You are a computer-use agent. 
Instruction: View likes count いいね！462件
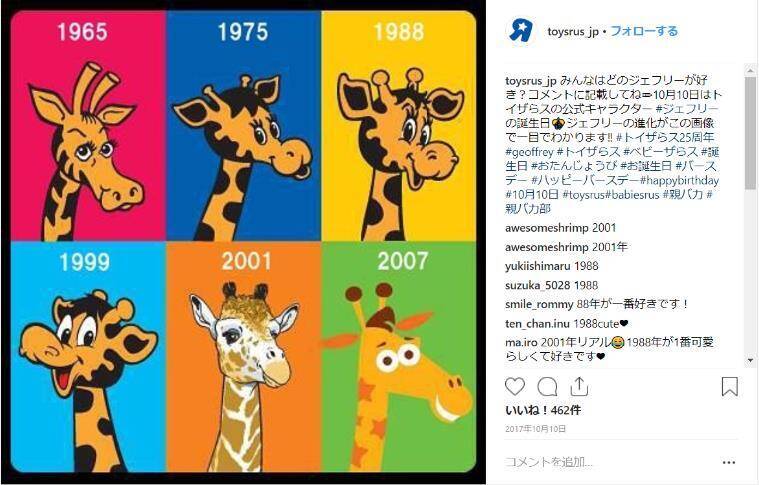(x=543, y=410)
